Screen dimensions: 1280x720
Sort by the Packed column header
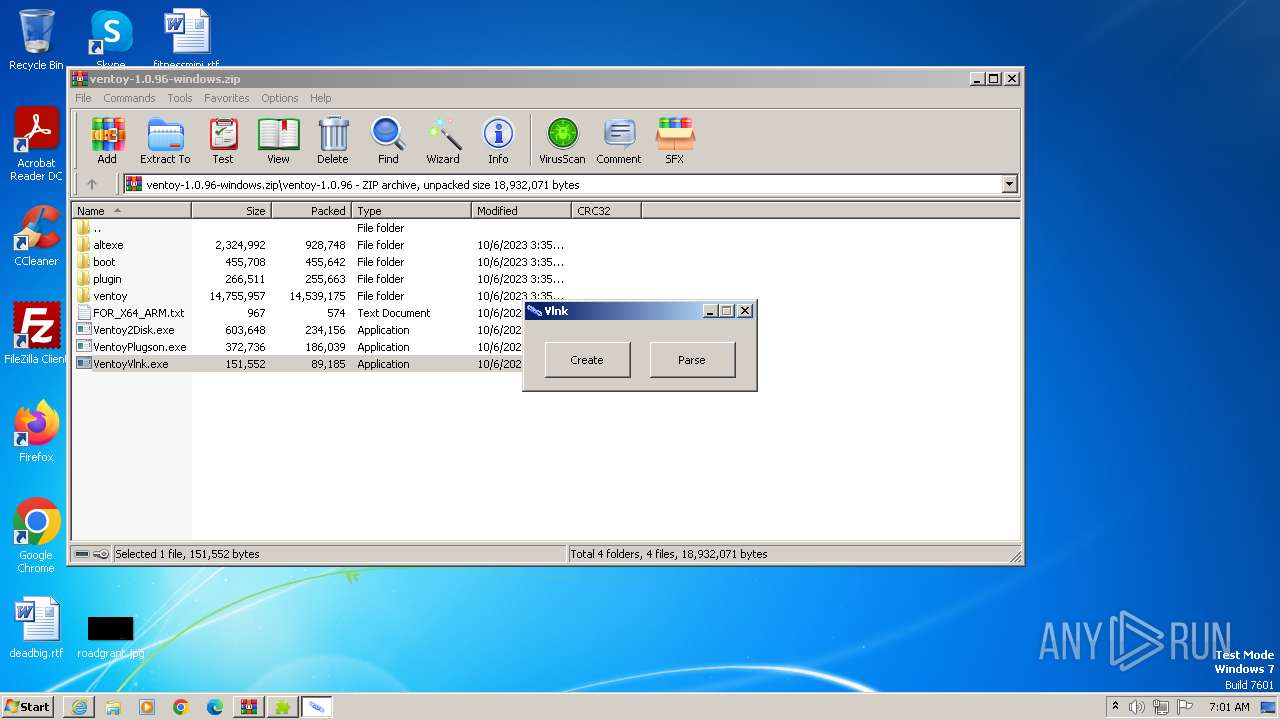coord(311,210)
